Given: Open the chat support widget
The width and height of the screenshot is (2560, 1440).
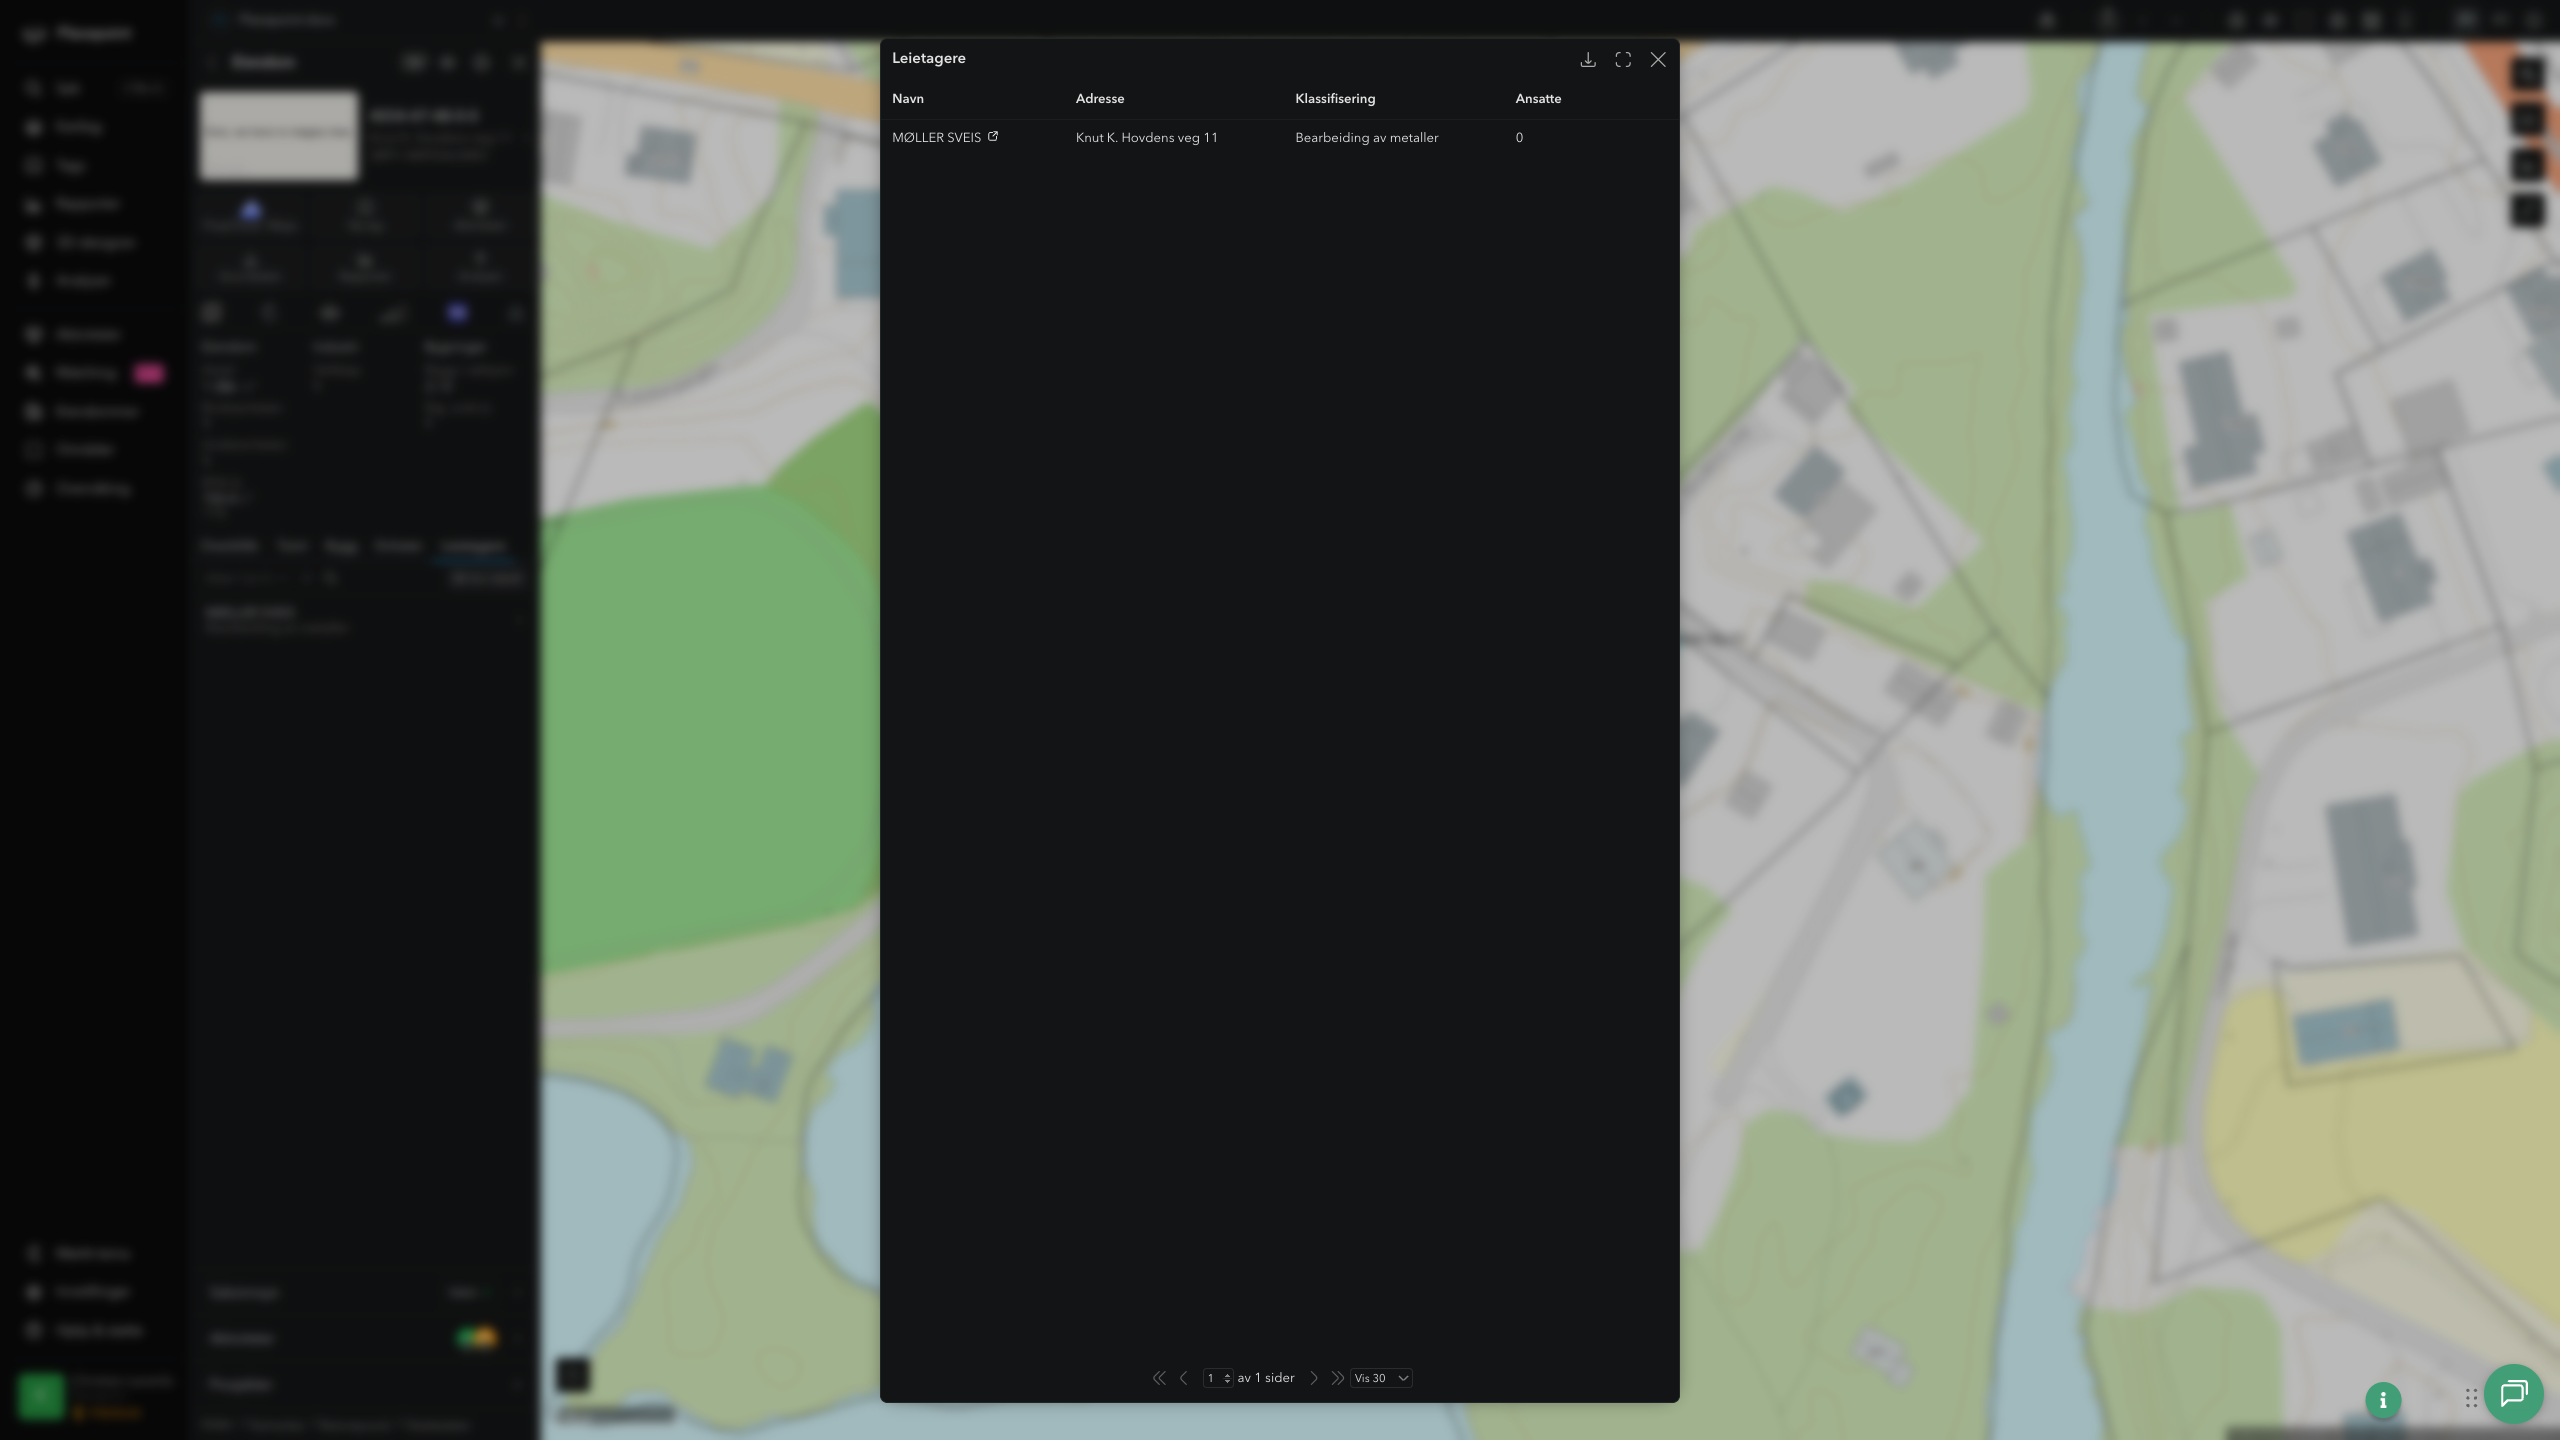Looking at the screenshot, I should 2514,1394.
